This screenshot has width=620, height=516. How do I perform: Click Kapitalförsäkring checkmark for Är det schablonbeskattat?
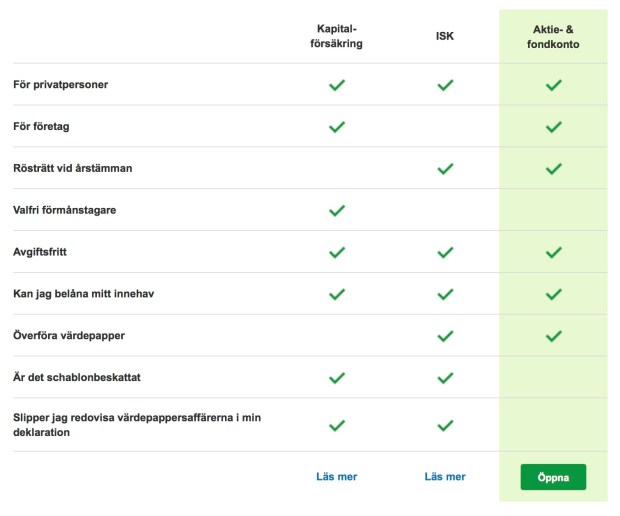tap(337, 378)
